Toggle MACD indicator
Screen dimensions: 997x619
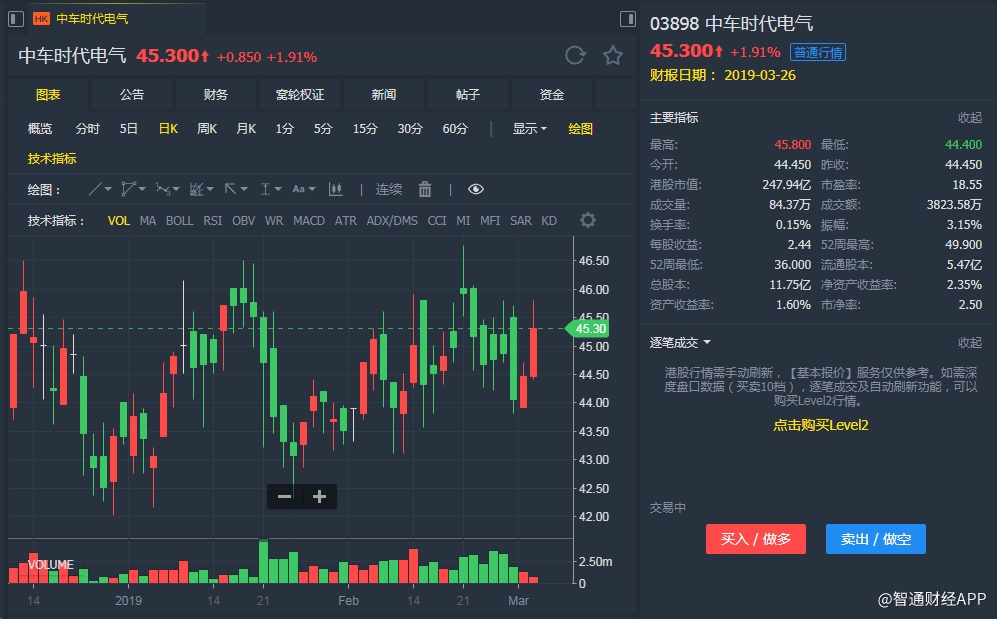[x=309, y=221]
